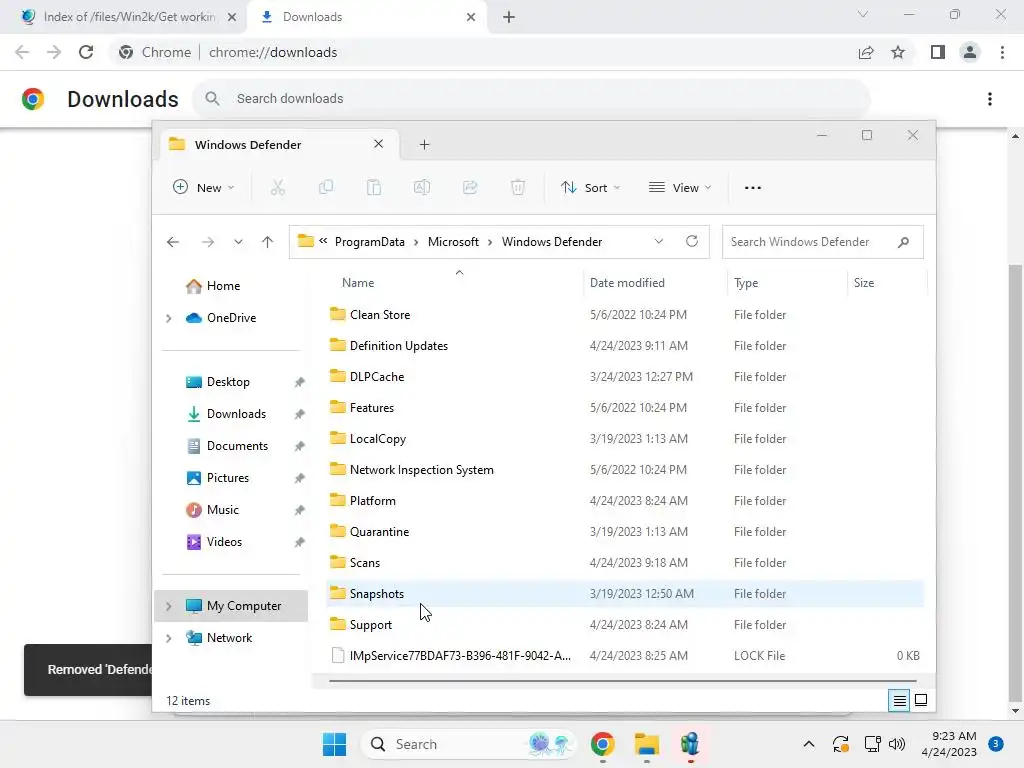Screen dimensions: 1024x768
Task: Go forward in File Explorer navigation
Action: point(208,242)
